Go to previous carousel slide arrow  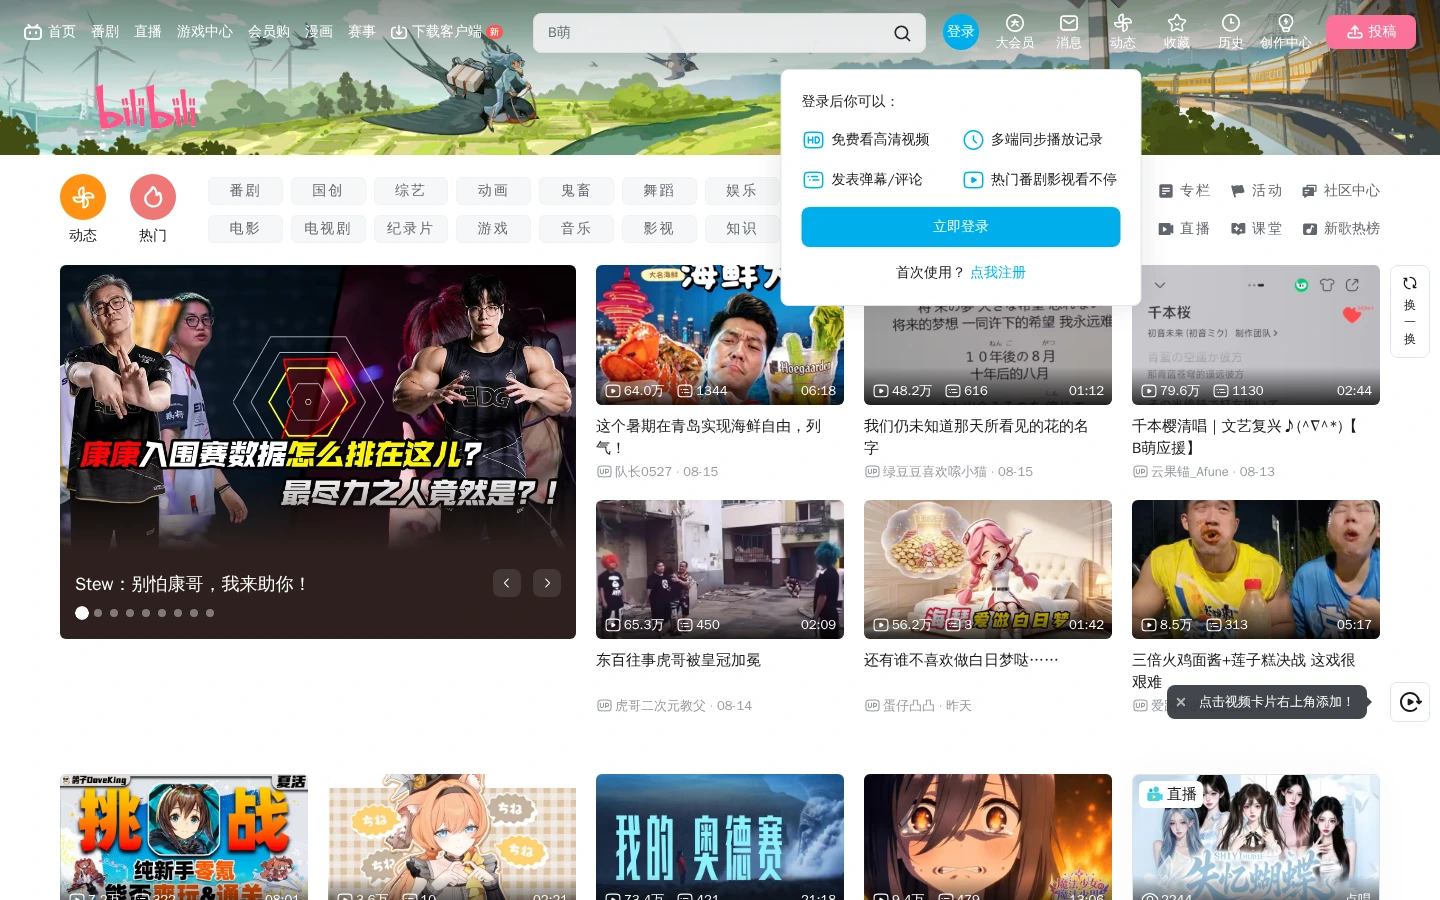pos(507,583)
